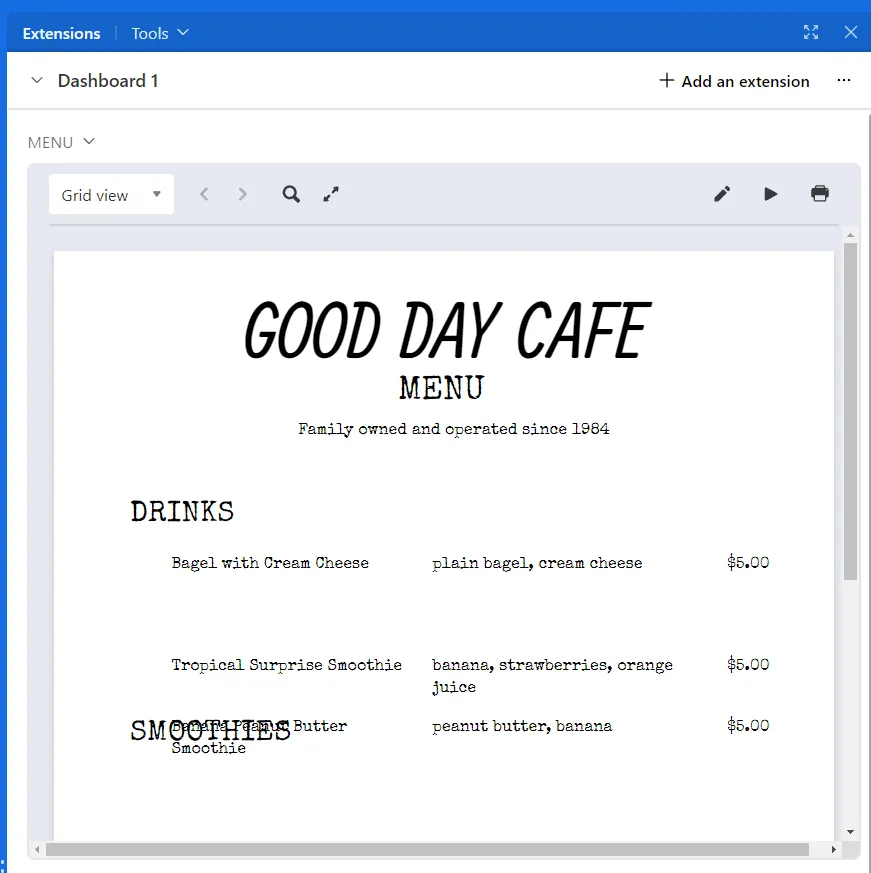Collapse the Dashboard 1 chevron
Viewport: 871px width, 873px height.
click(x=37, y=81)
